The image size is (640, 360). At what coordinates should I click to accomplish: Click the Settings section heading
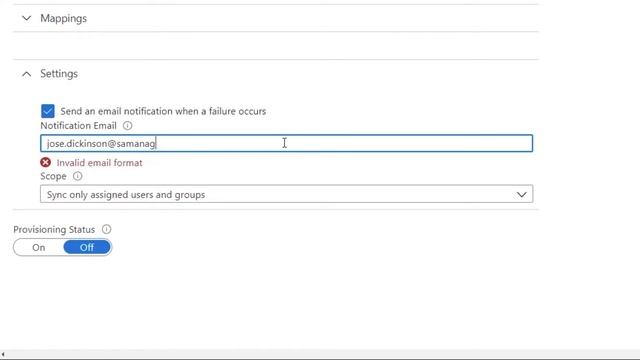(x=59, y=74)
